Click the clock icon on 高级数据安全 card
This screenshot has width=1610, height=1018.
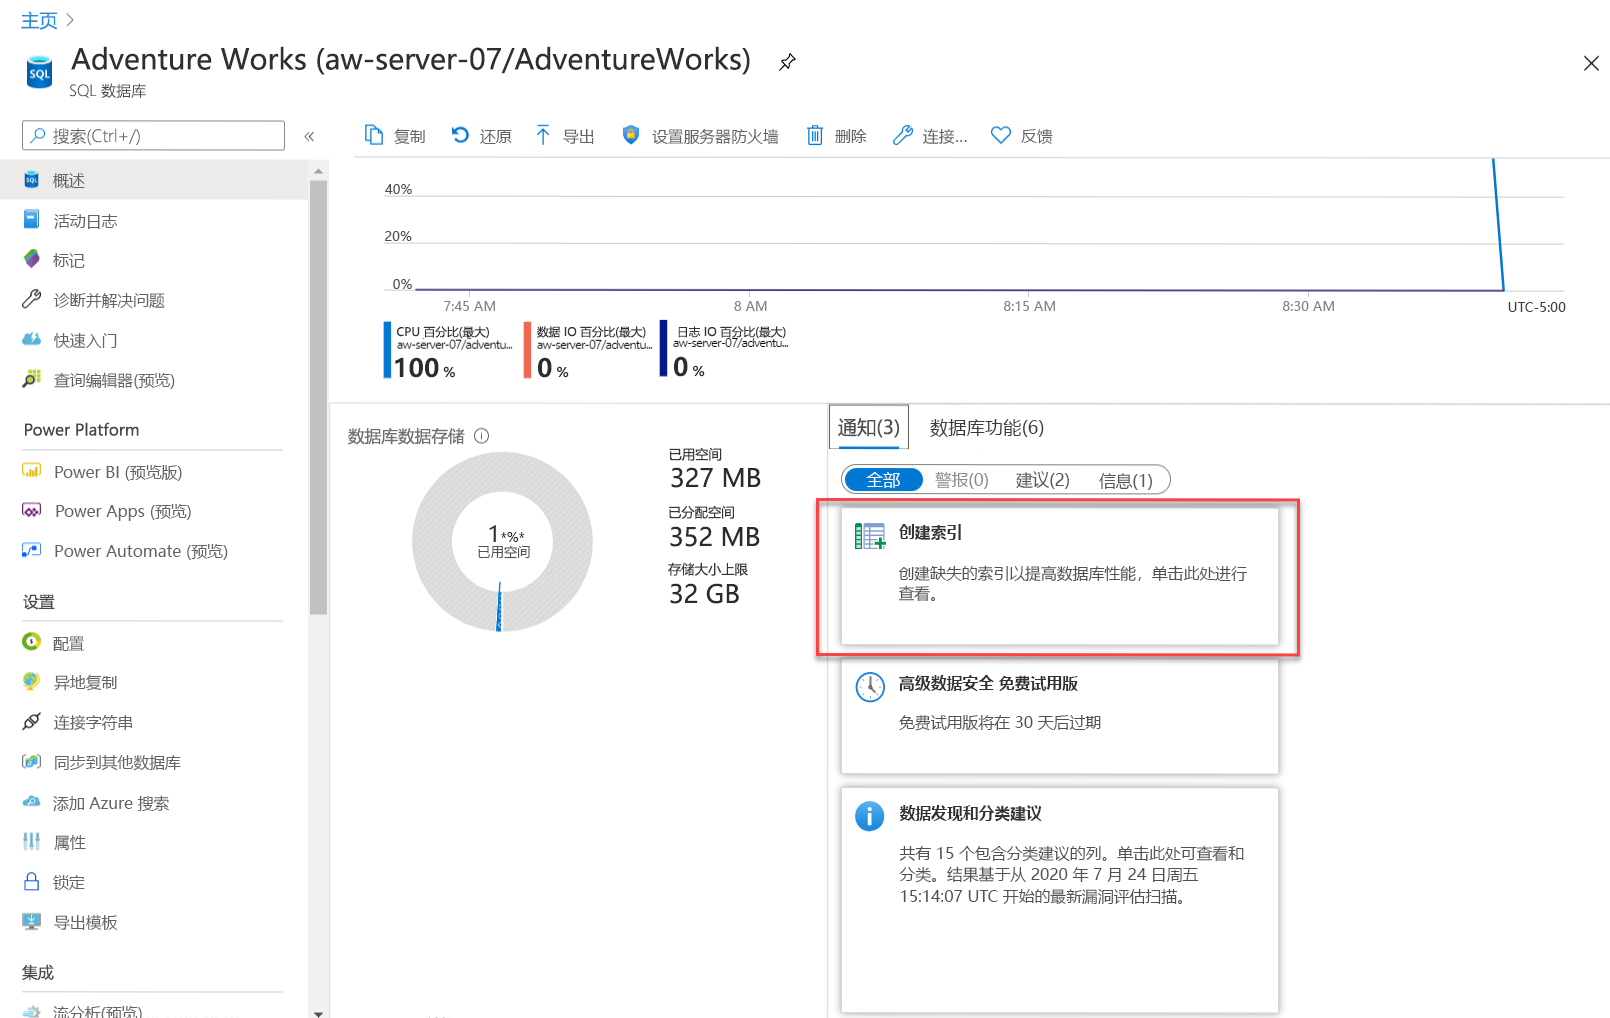pos(869,686)
